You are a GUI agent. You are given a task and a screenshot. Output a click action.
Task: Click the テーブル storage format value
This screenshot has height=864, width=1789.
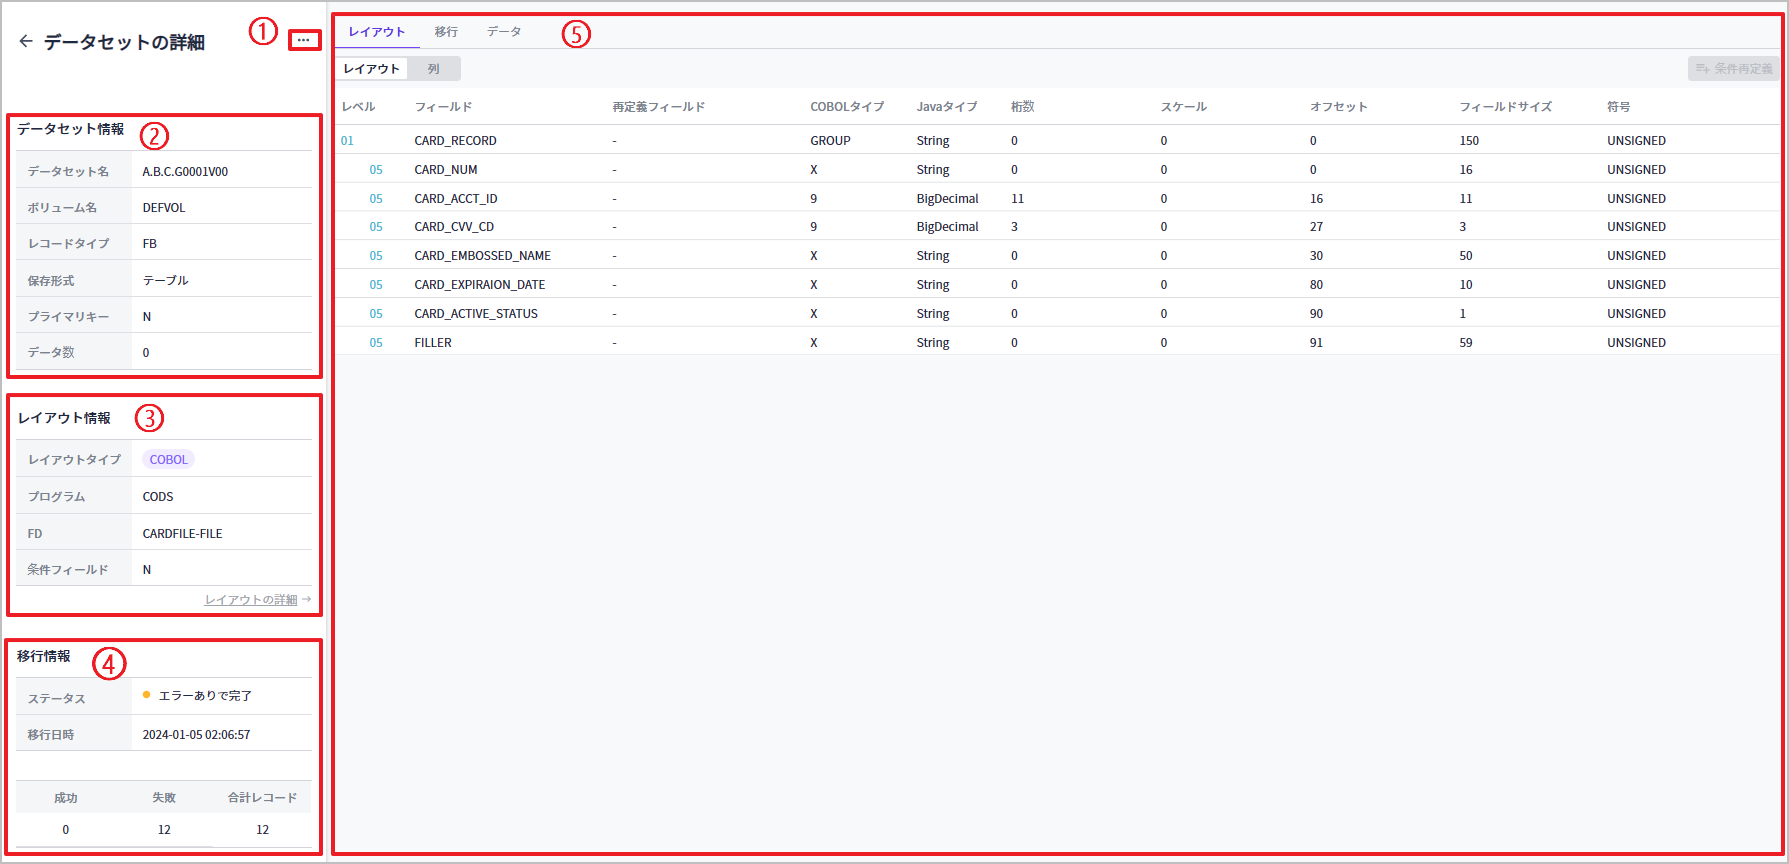click(x=165, y=281)
